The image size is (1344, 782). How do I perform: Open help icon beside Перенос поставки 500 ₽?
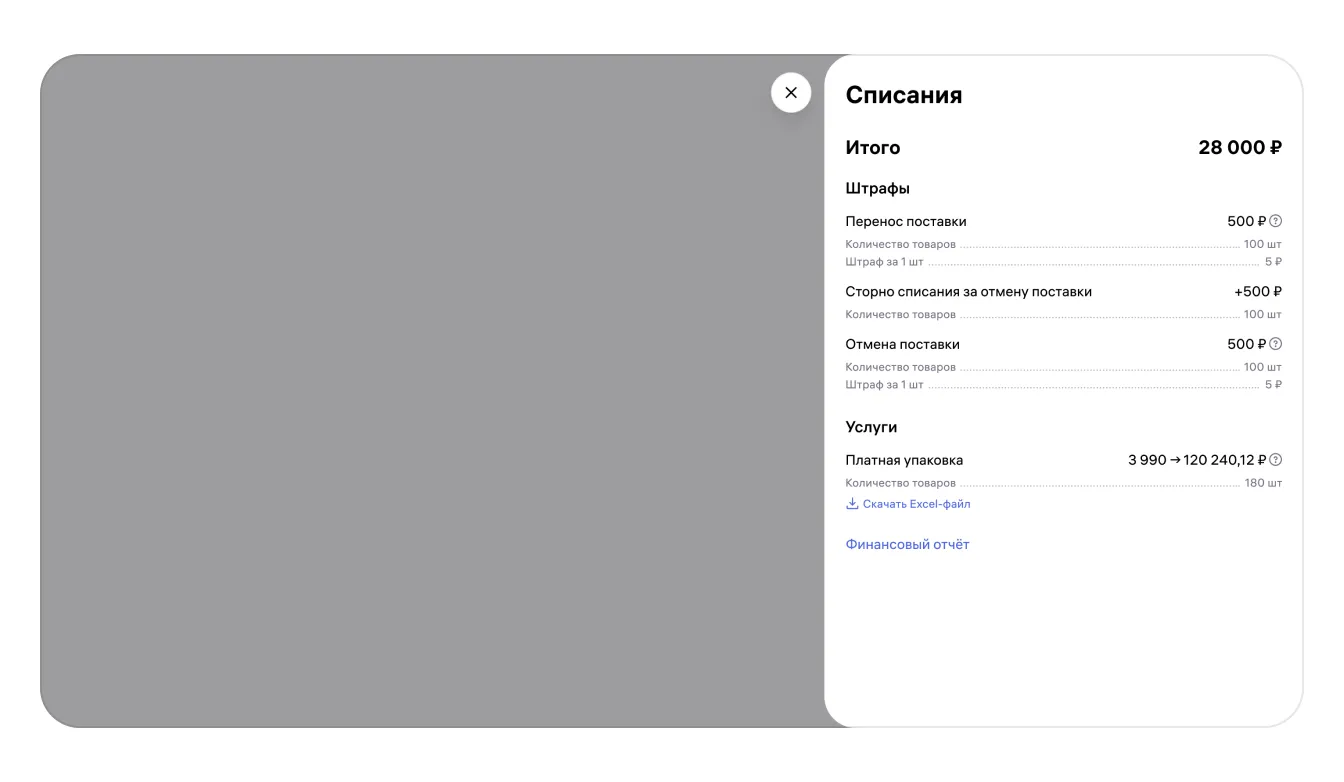(x=1276, y=222)
